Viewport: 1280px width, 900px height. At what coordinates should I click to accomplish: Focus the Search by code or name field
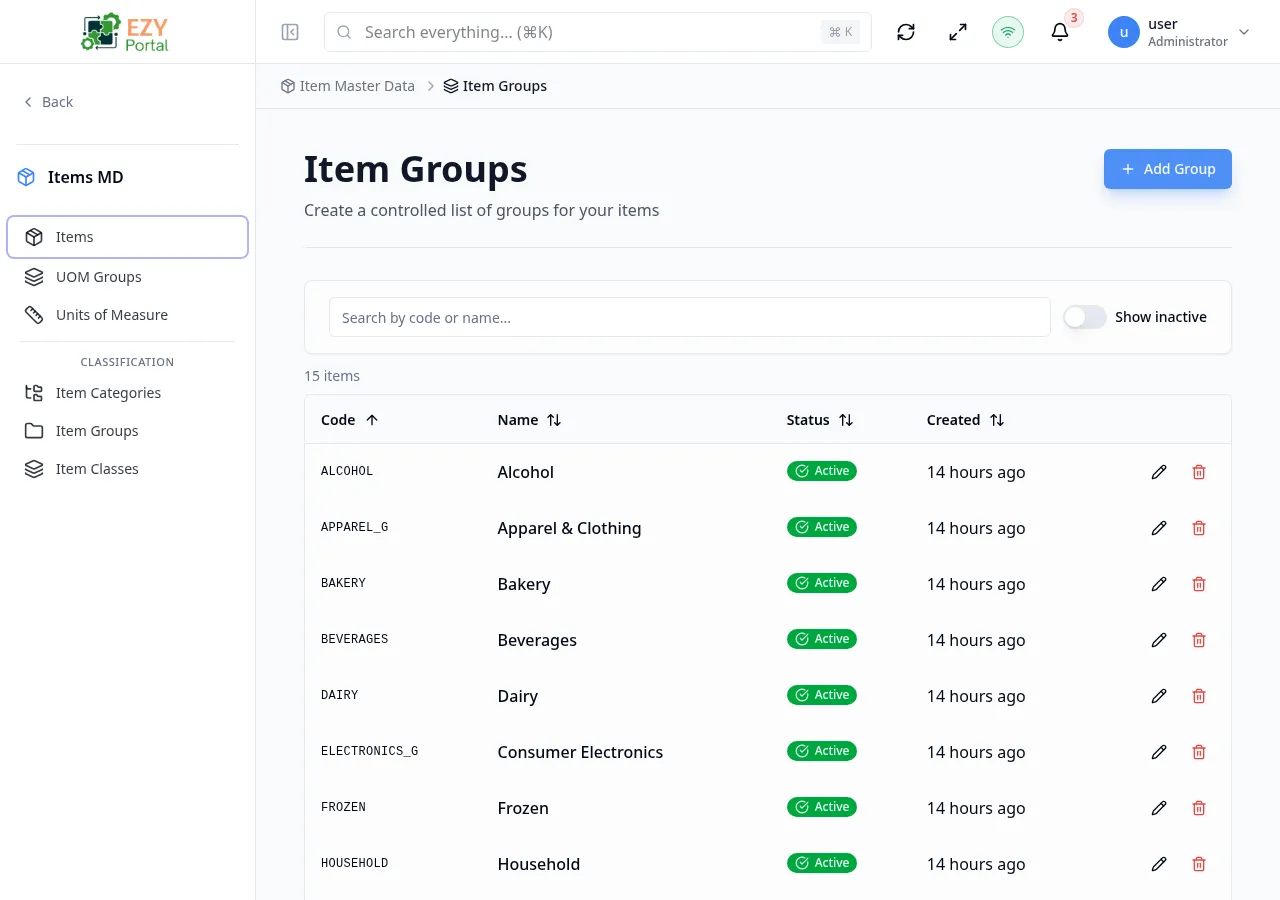click(x=690, y=317)
